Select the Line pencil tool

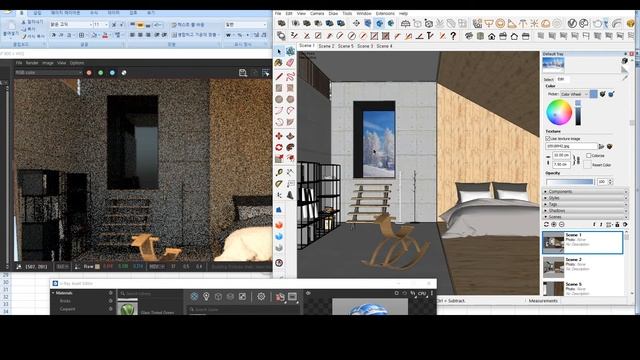[279, 76]
